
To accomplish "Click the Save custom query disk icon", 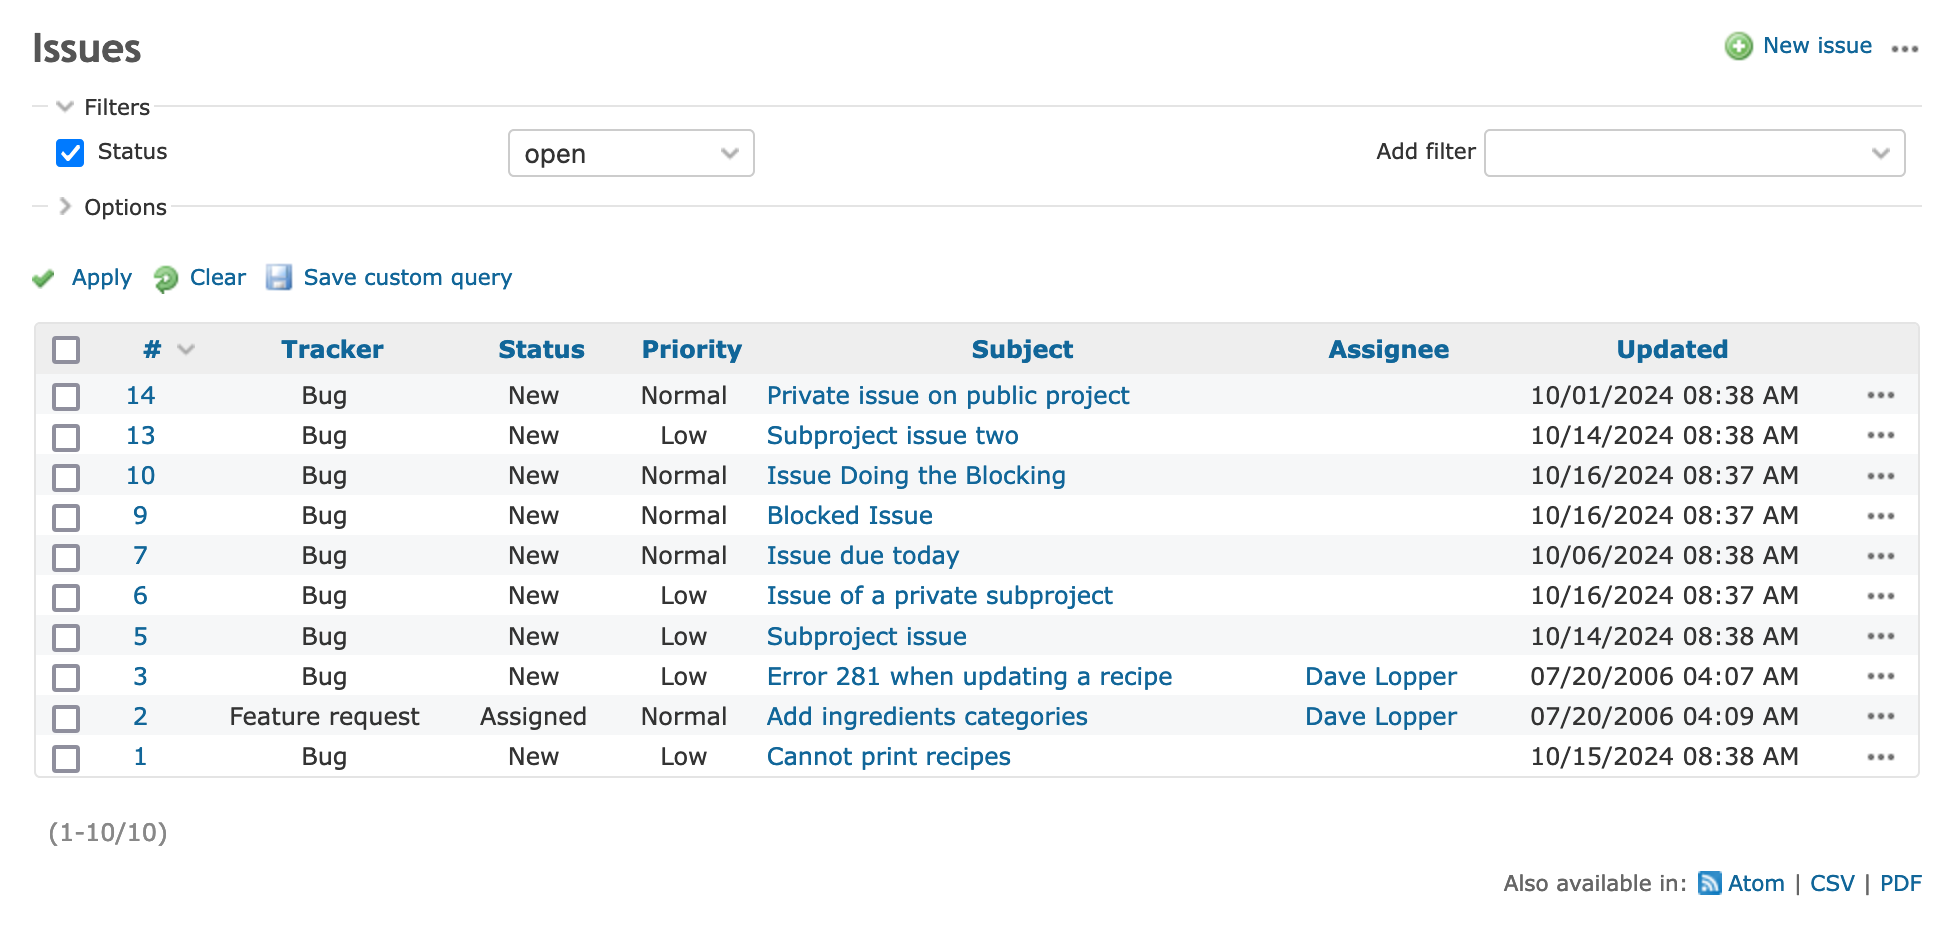I will 280,277.
